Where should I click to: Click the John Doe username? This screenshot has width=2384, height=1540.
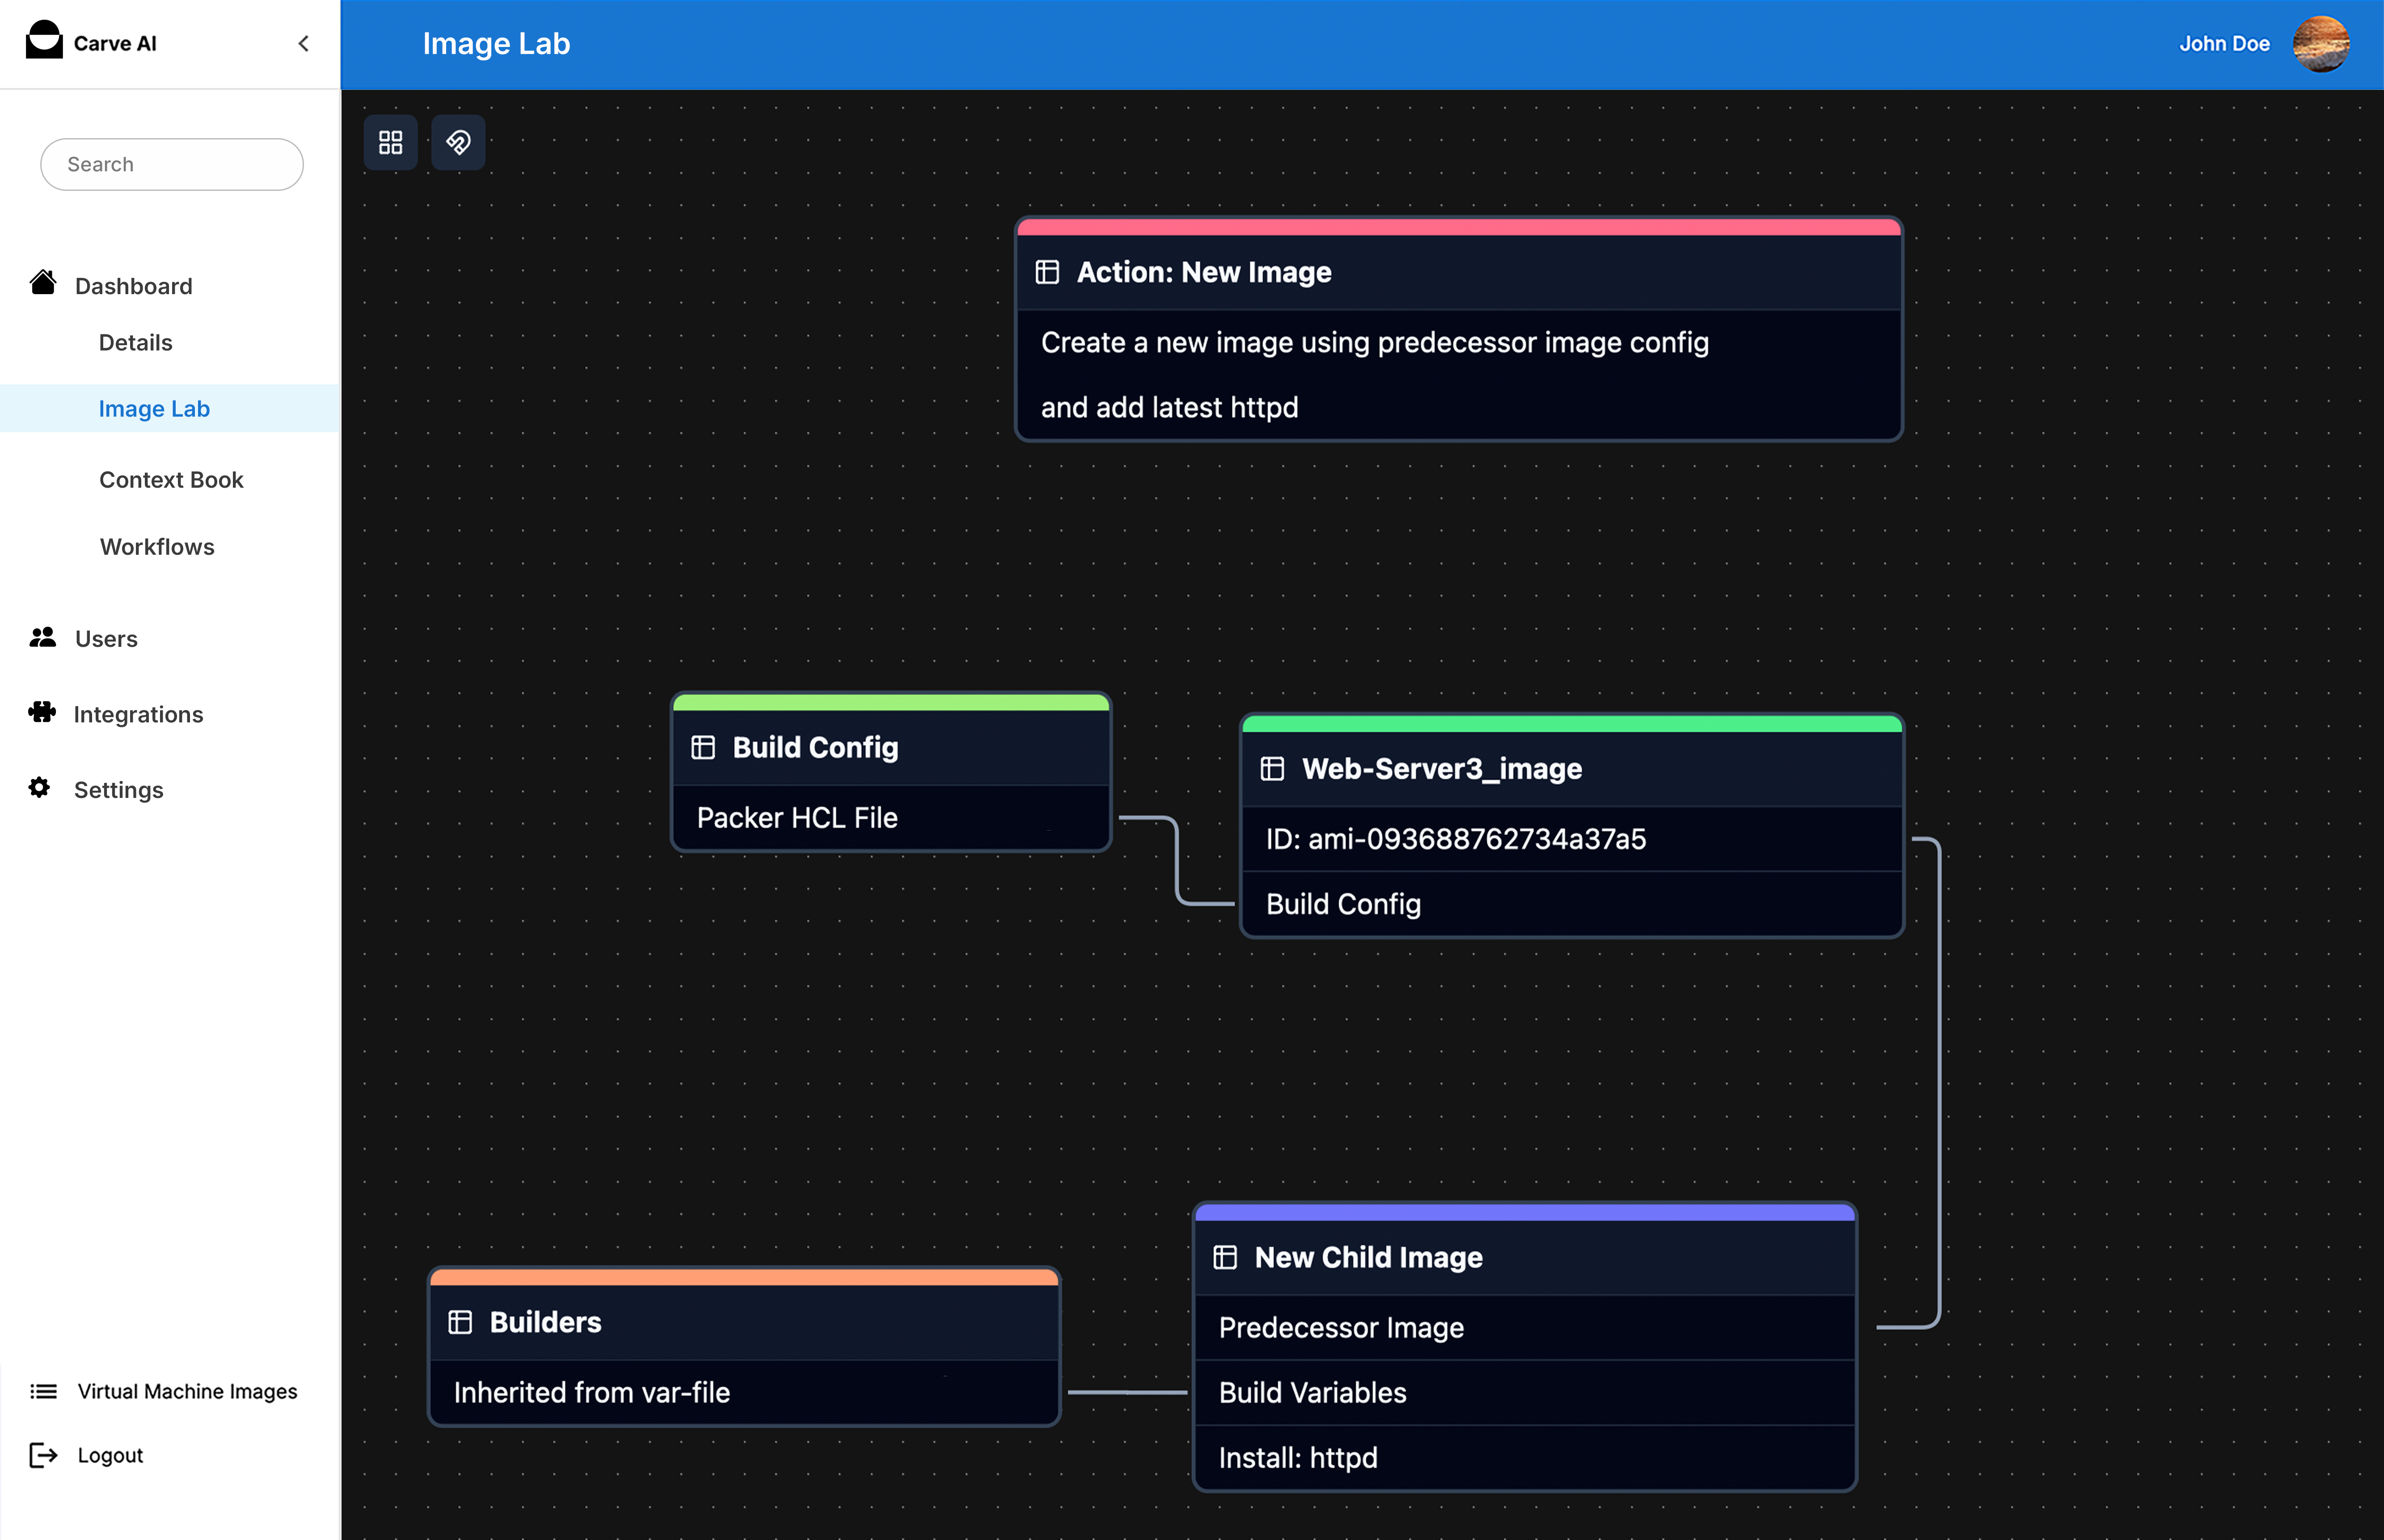tap(2224, 44)
